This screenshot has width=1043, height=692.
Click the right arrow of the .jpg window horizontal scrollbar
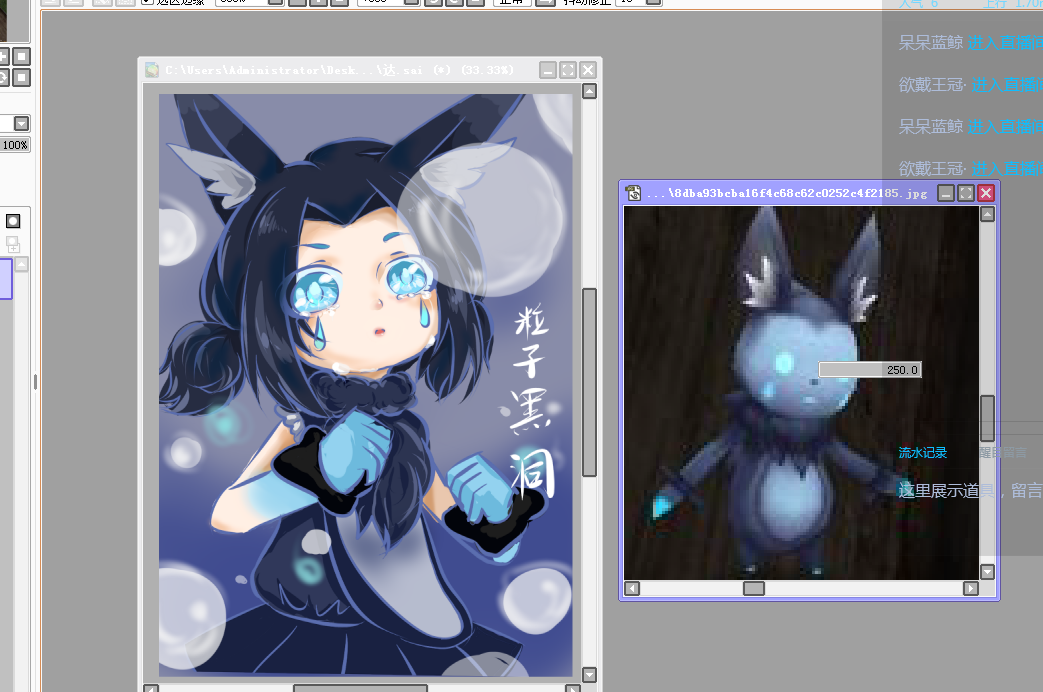971,588
